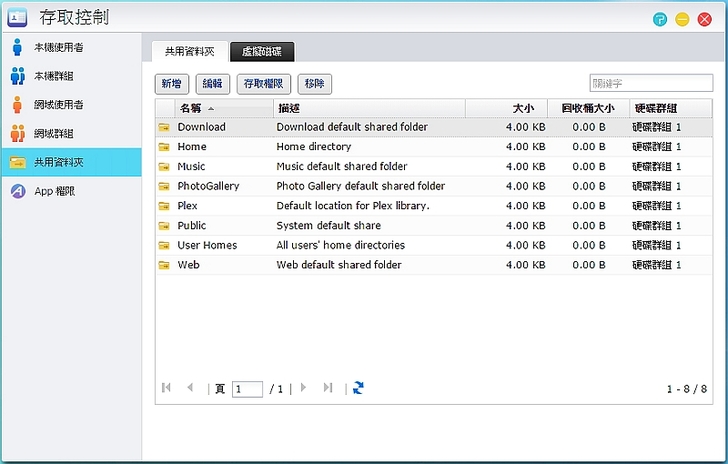Click the Download folder icon
728x464 pixels.
pos(164,127)
